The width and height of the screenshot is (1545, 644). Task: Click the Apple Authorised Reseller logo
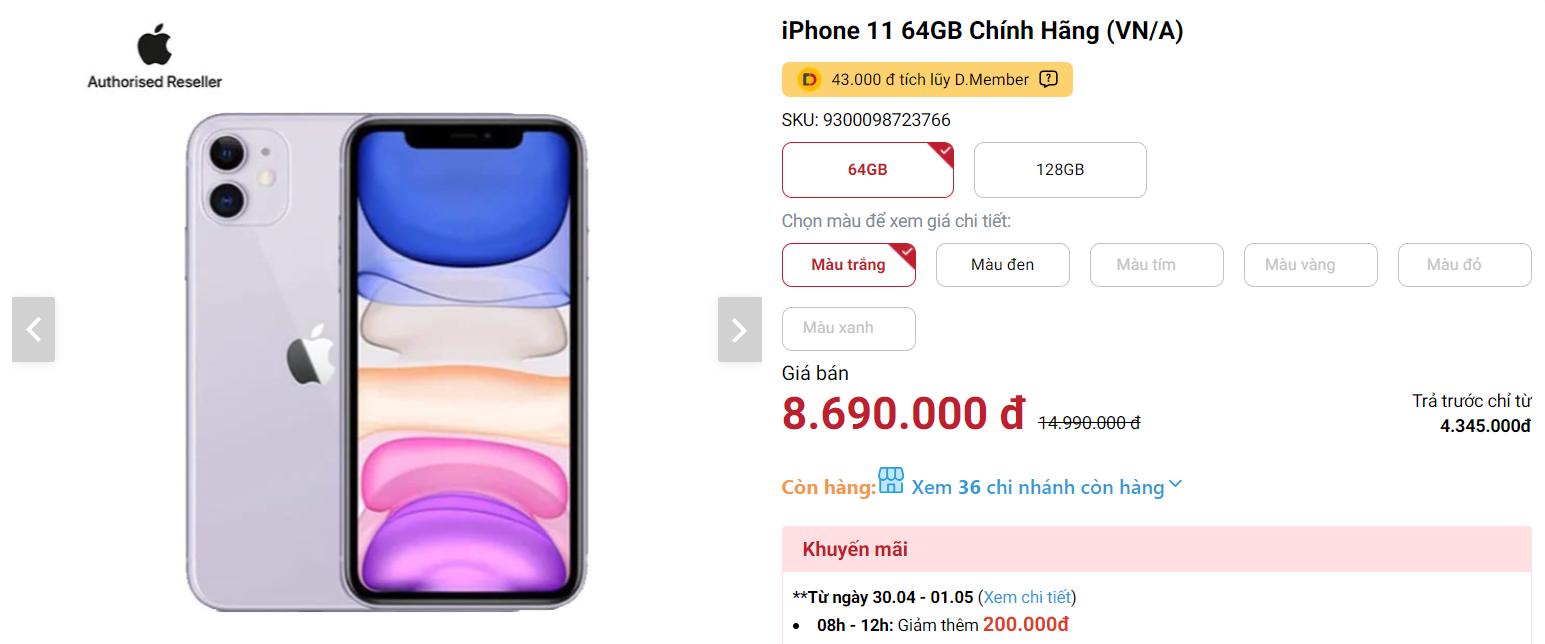pos(154,58)
